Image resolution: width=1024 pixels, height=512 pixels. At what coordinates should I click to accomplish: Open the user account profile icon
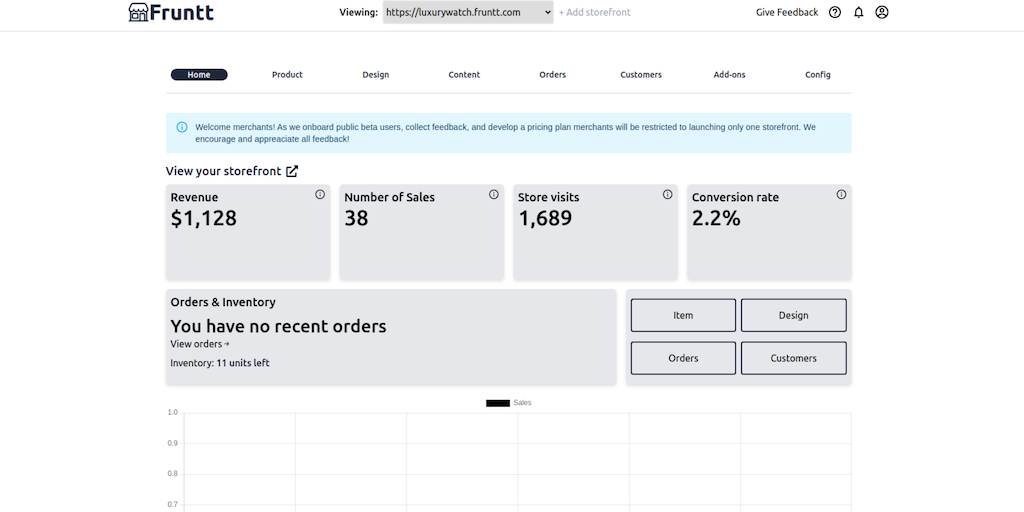pyautogui.click(x=881, y=13)
